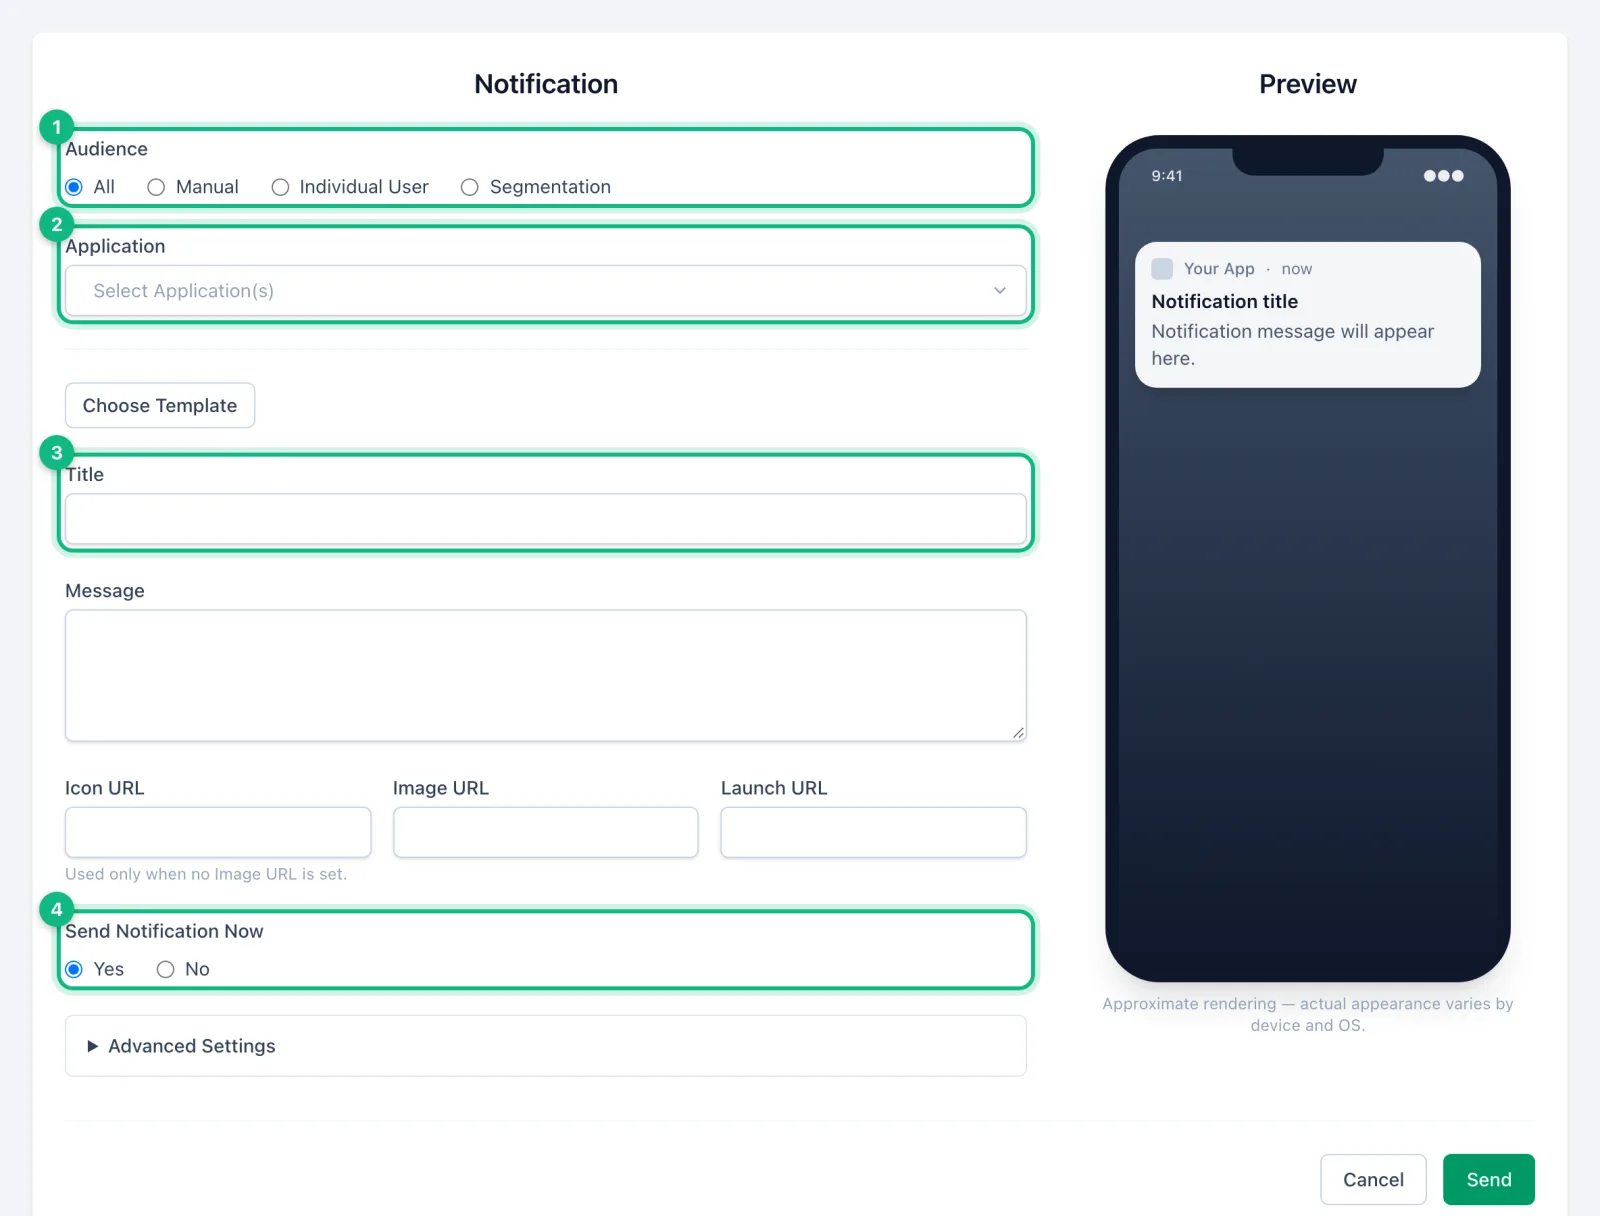Viewport: 1600px width, 1216px height.
Task: Expand the Advanced Settings section
Action: (x=546, y=1046)
